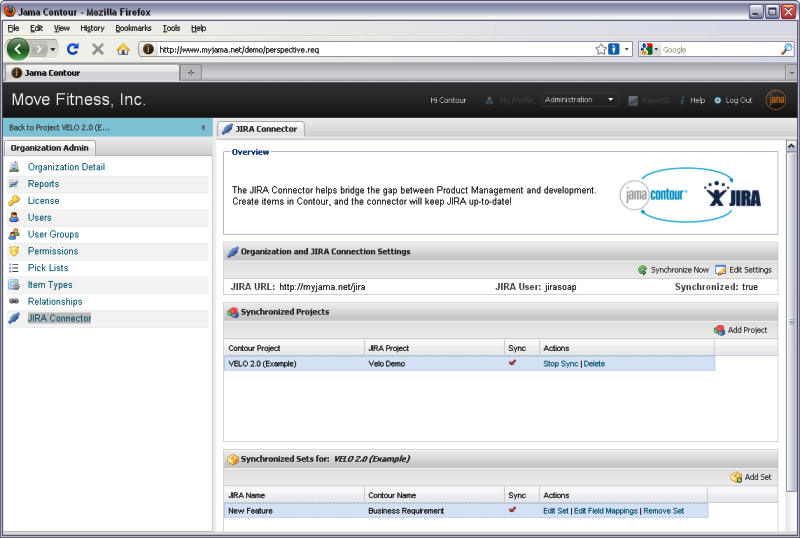Click the Add Project cubes icon
Image resolution: width=800 pixels, height=538 pixels.
coord(719,330)
